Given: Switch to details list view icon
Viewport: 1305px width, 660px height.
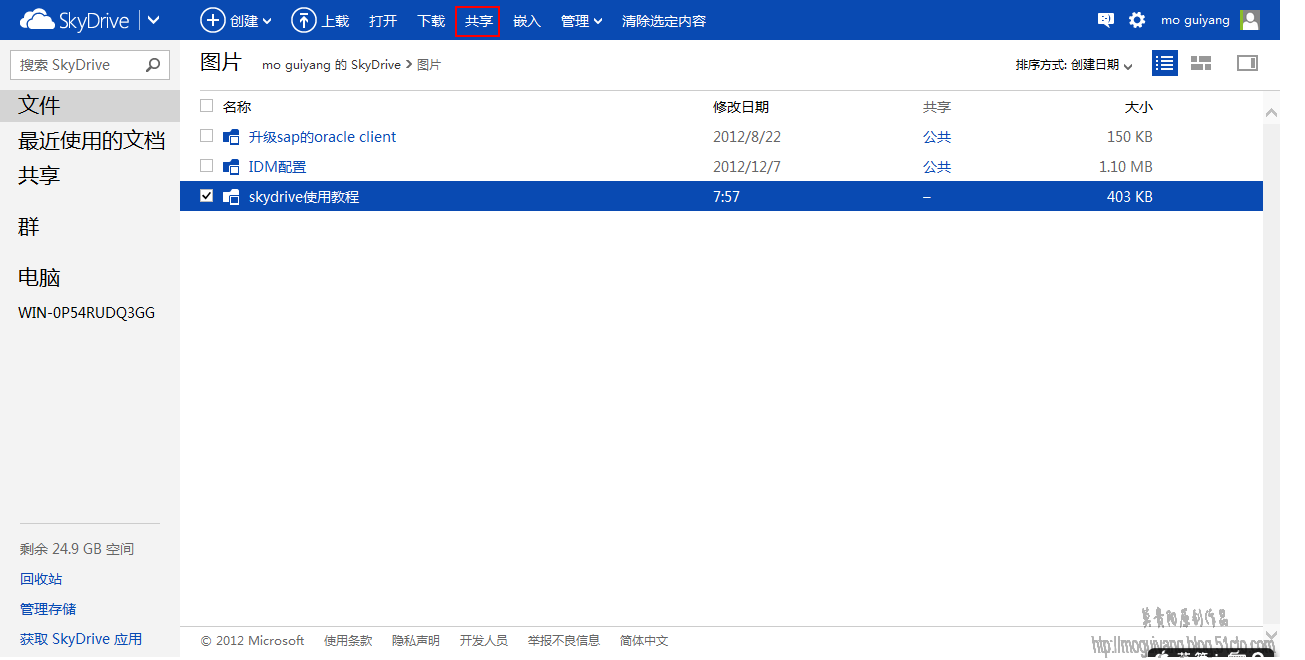Looking at the screenshot, I should click(x=1165, y=63).
